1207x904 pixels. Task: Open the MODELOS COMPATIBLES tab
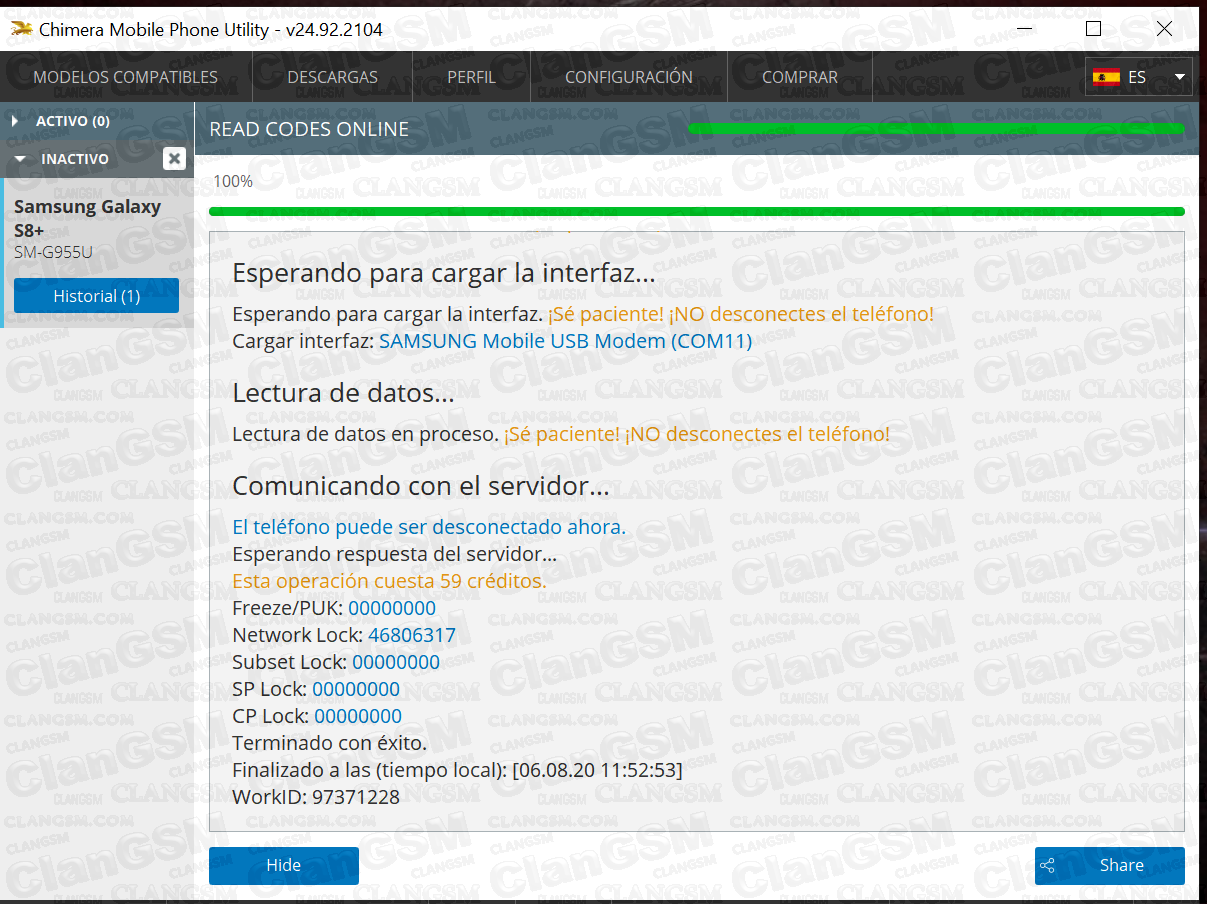pyautogui.click(x=125, y=77)
